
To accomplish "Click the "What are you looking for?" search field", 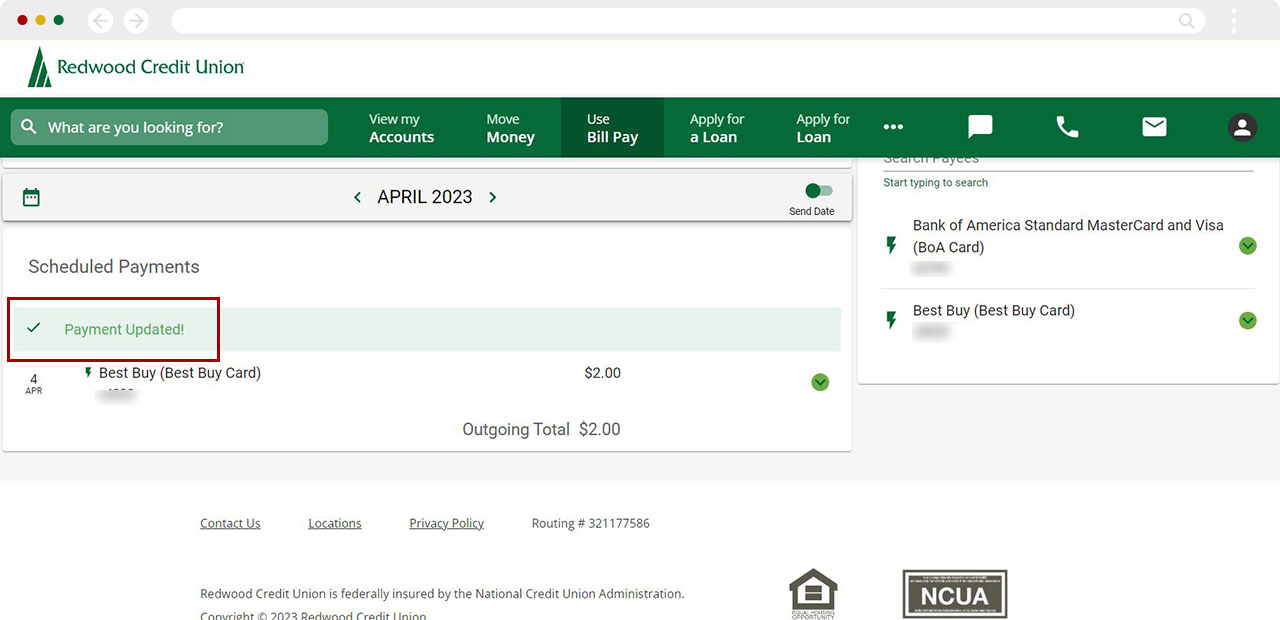I will pos(169,127).
